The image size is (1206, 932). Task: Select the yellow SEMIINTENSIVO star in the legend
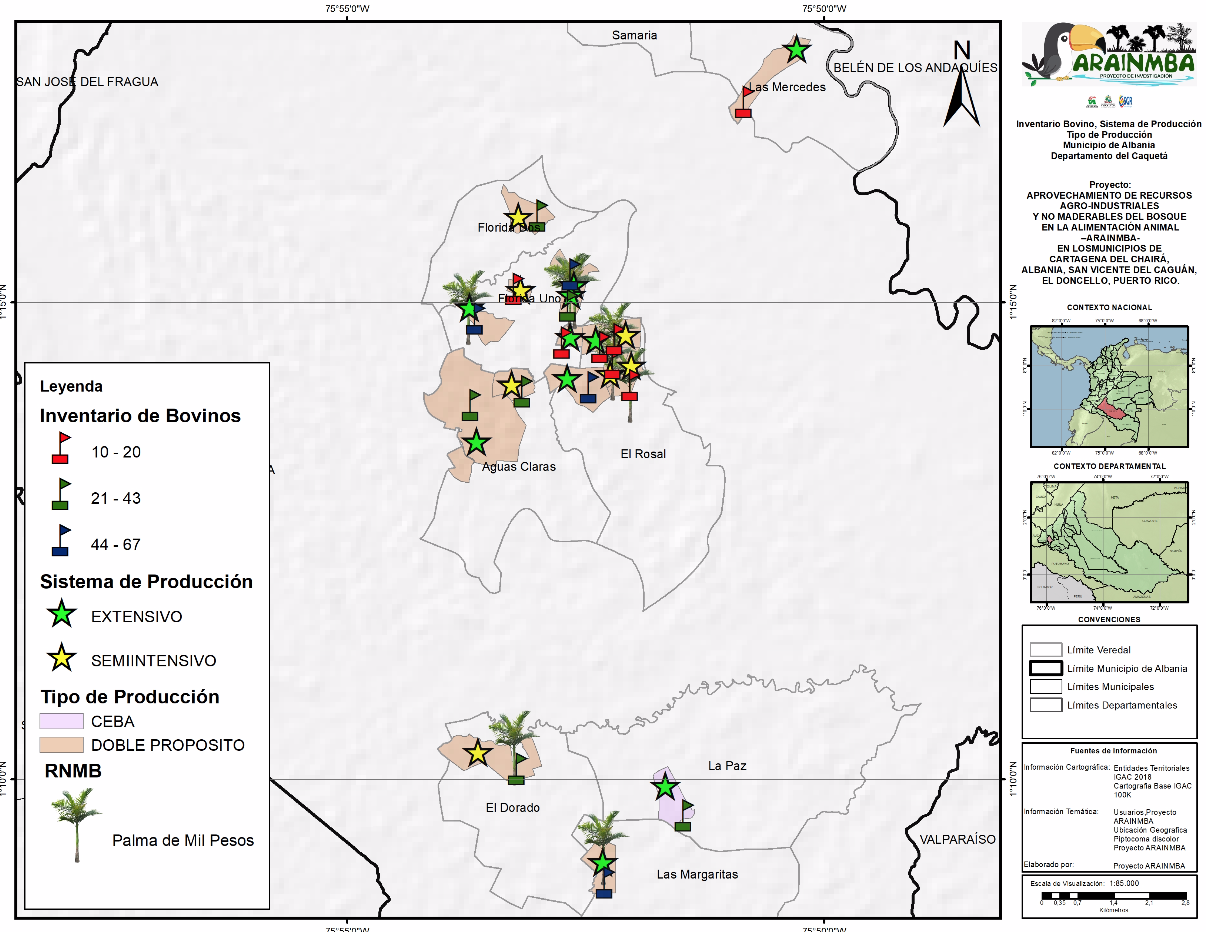click(x=62, y=659)
